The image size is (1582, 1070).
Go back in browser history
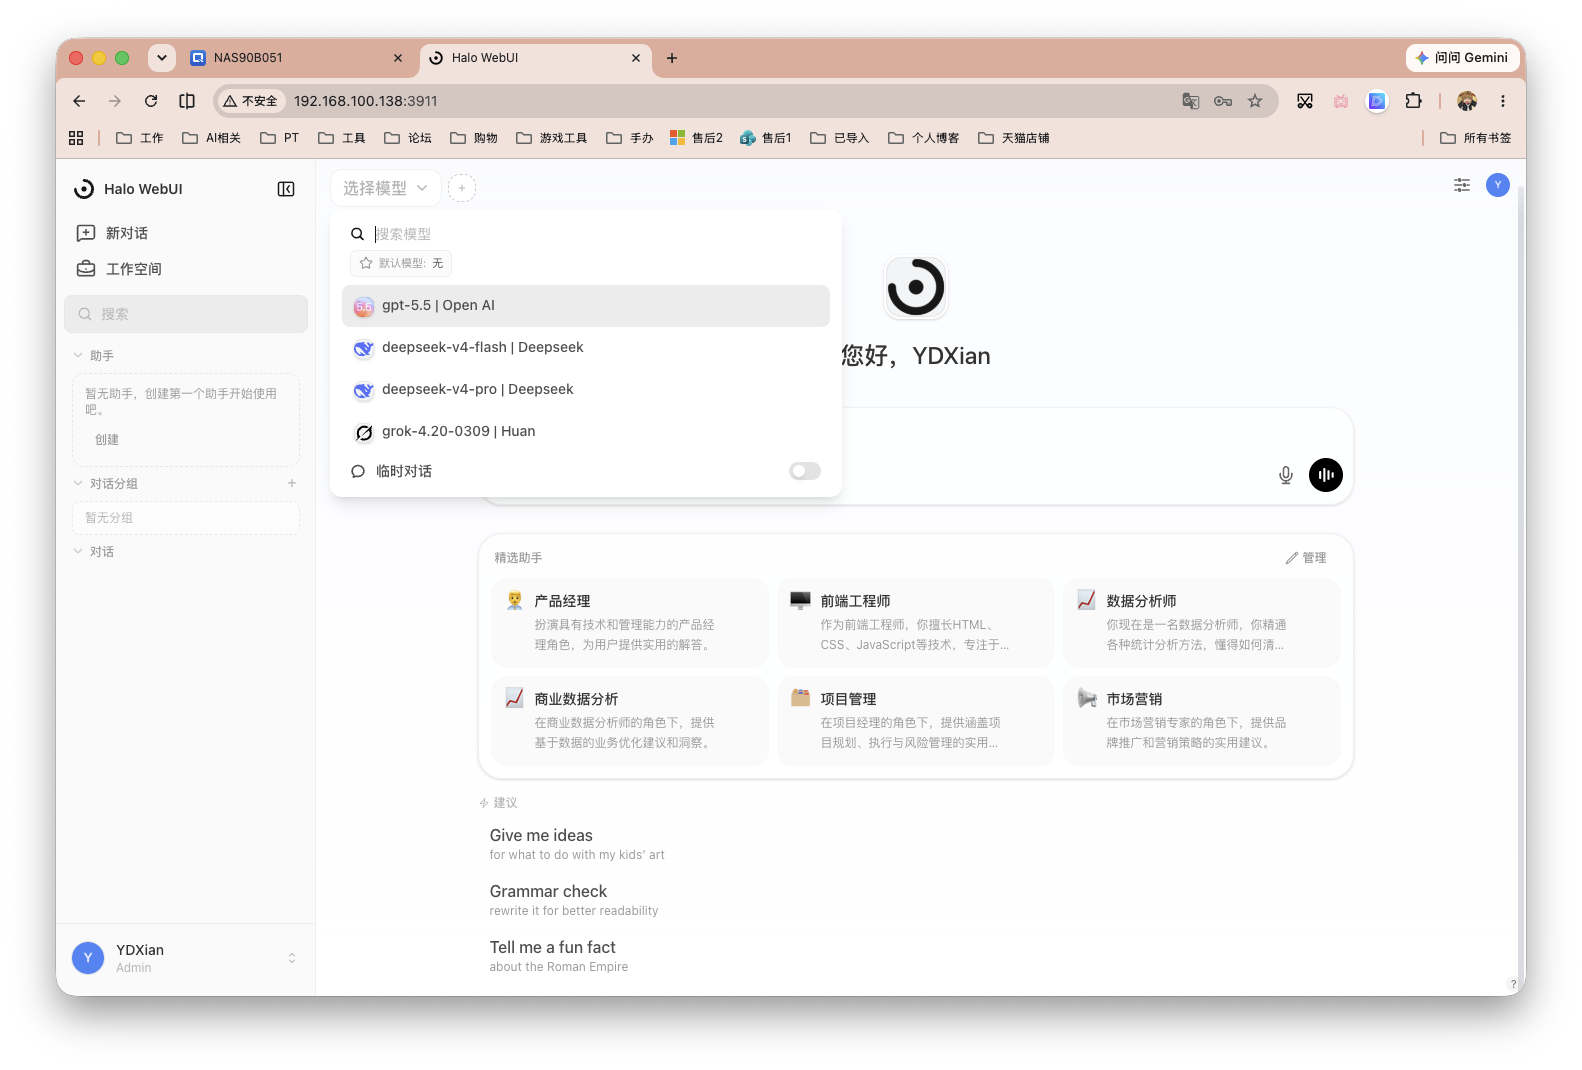click(x=79, y=101)
